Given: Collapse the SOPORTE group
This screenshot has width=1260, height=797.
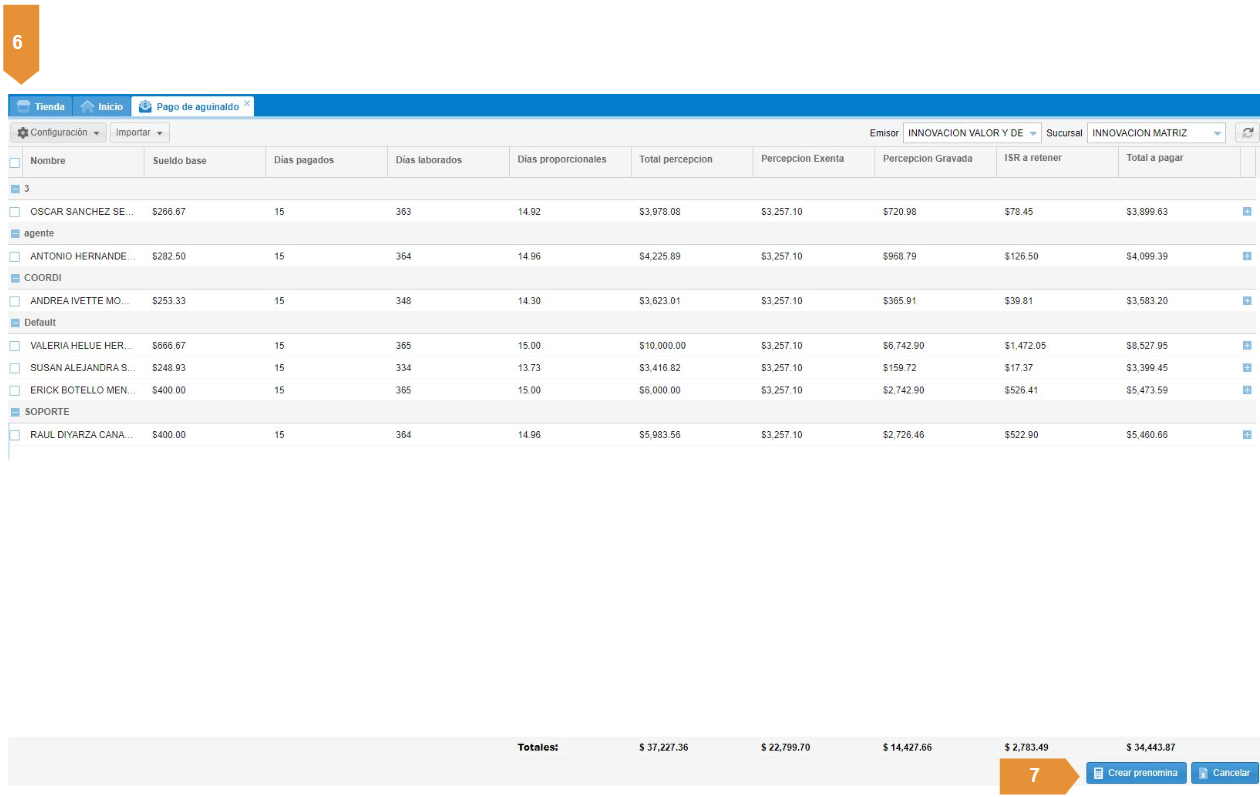Looking at the screenshot, I should [x=15, y=412].
